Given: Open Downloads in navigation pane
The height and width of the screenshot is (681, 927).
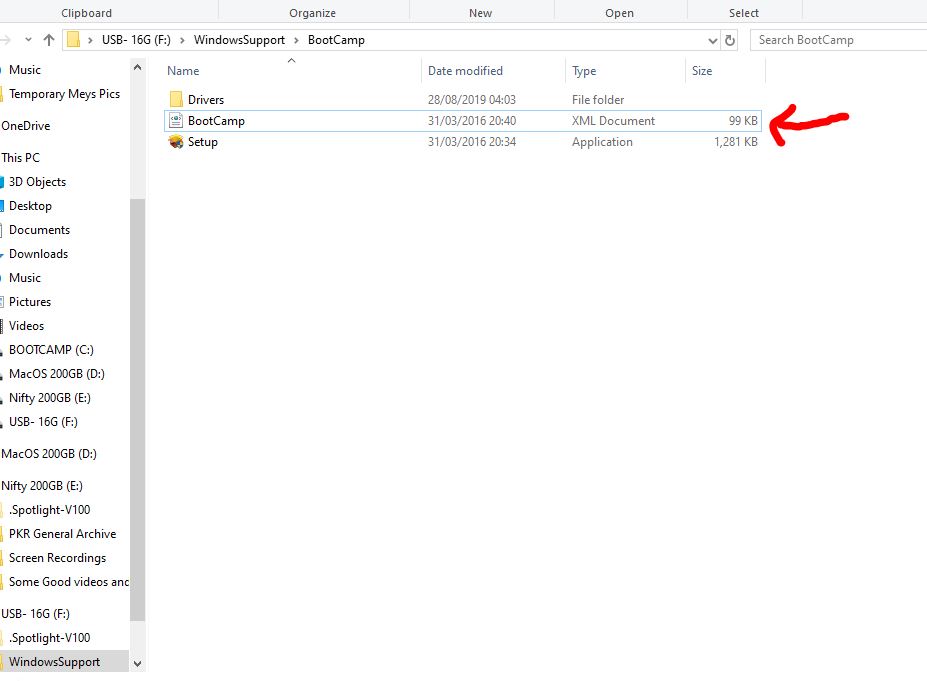Looking at the screenshot, I should click(x=38, y=254).
